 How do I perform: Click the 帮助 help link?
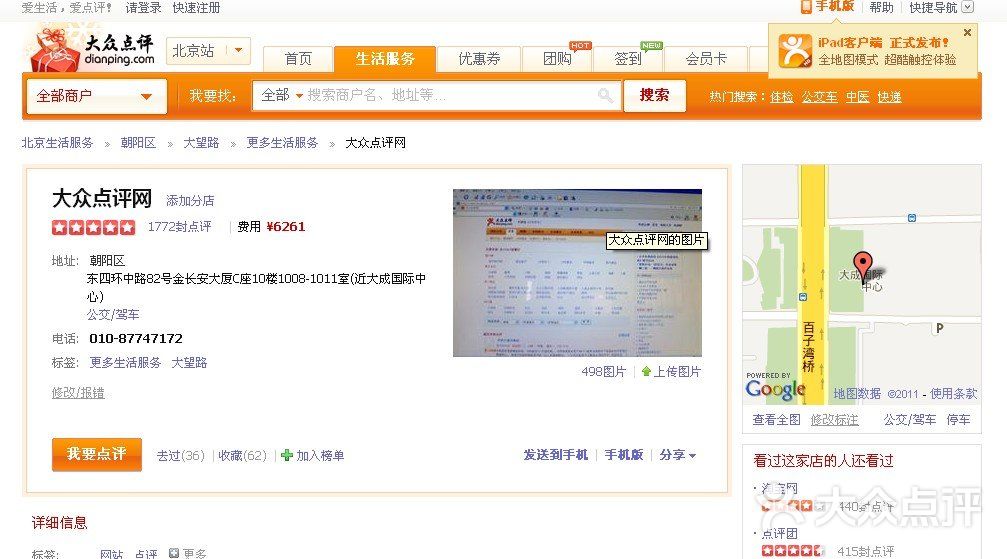[881, 7]
